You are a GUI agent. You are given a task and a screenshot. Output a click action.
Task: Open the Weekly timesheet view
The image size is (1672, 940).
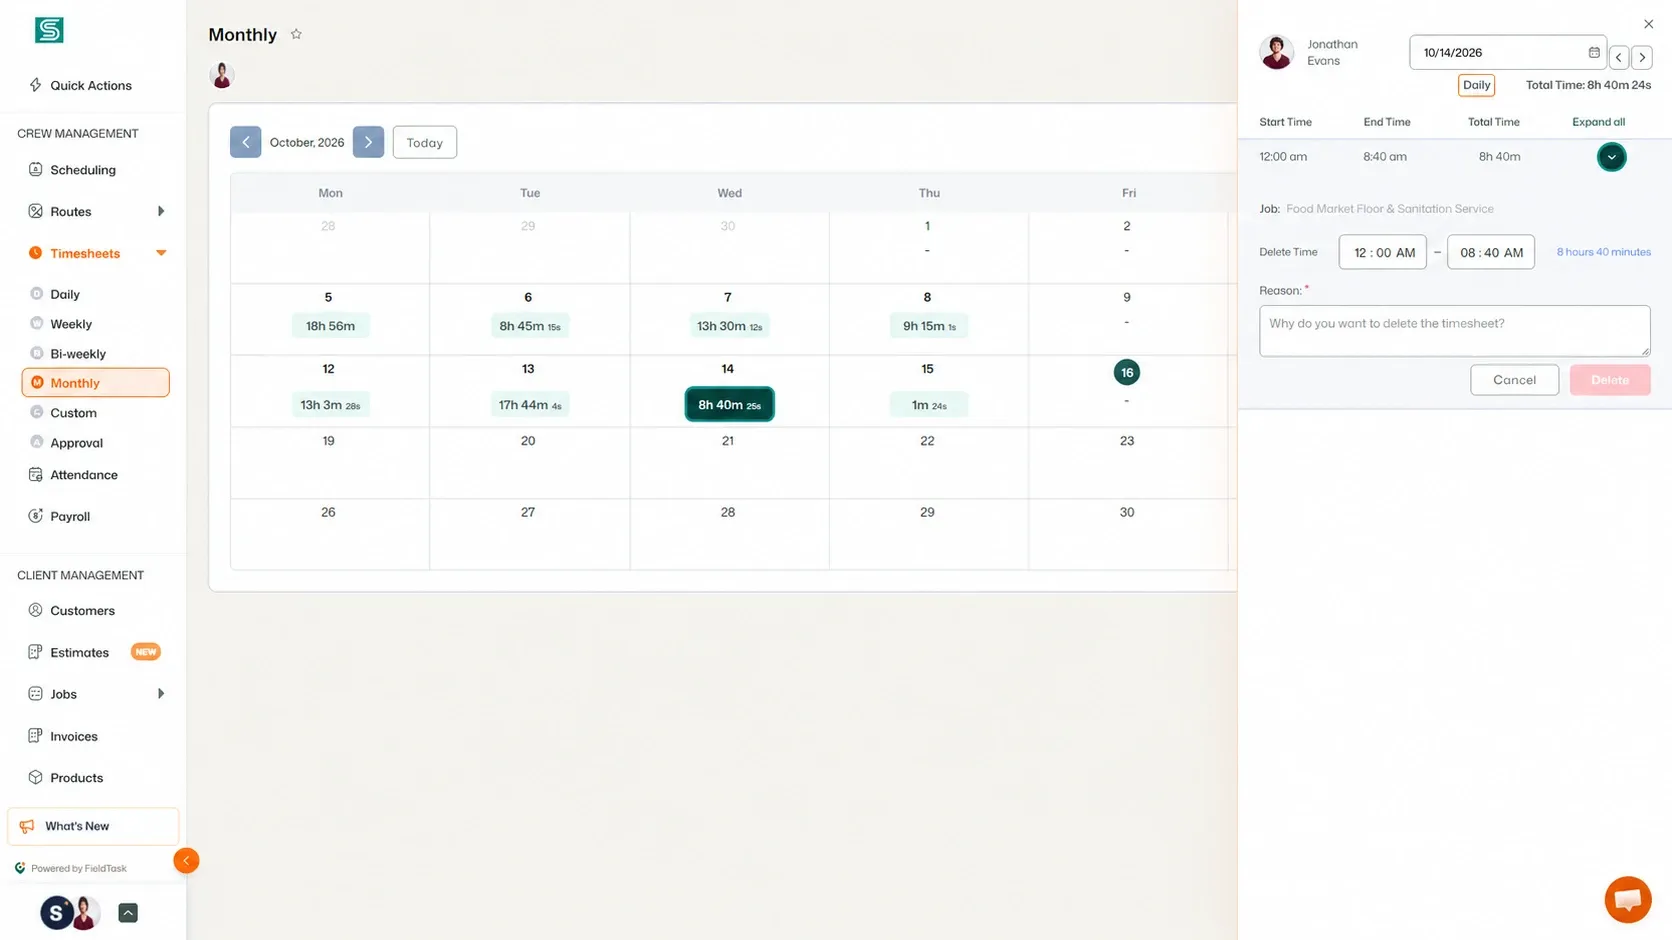pyautogui.click(x=71, y=324)
